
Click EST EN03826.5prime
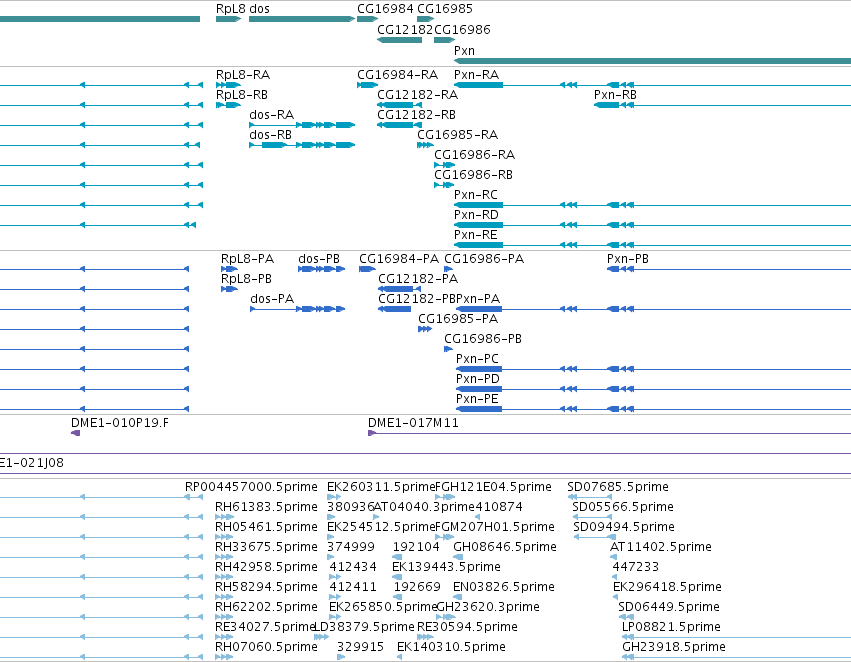504,587
